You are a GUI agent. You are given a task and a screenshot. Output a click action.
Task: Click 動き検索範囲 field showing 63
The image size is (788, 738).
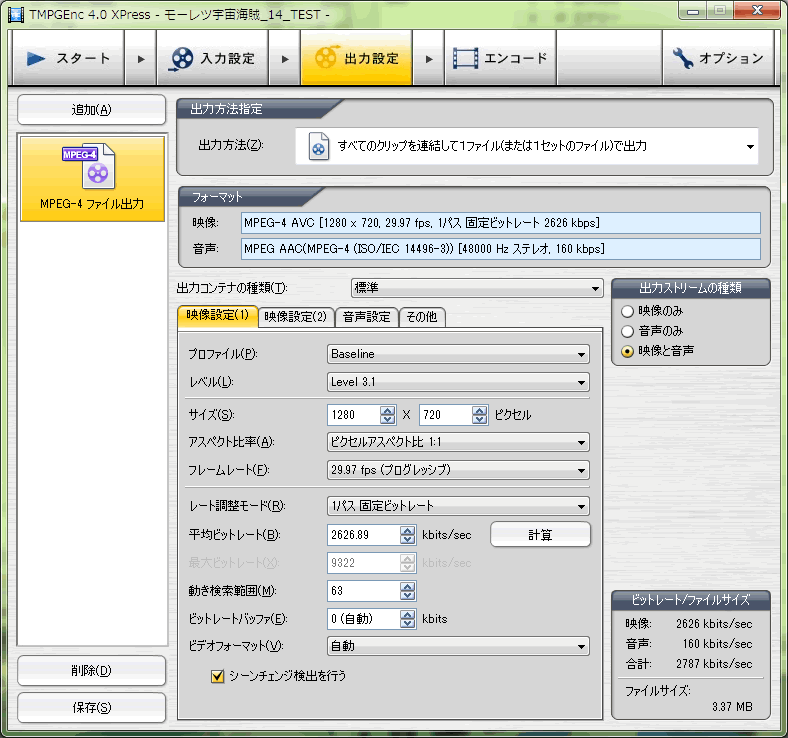pos(364,591)
